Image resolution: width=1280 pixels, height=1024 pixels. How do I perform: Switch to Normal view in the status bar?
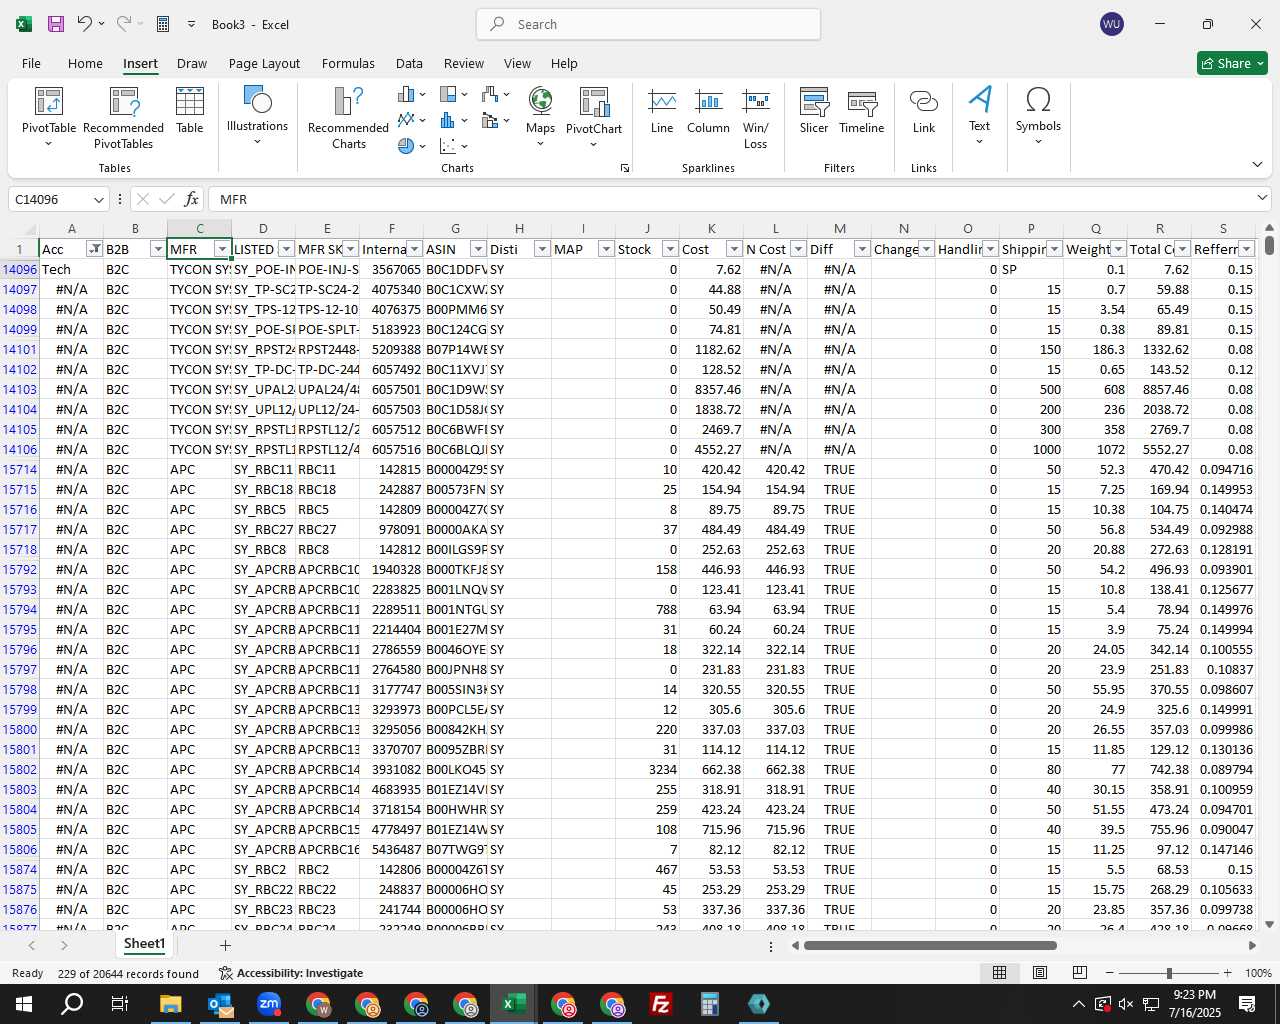click(x=999, y=973)
